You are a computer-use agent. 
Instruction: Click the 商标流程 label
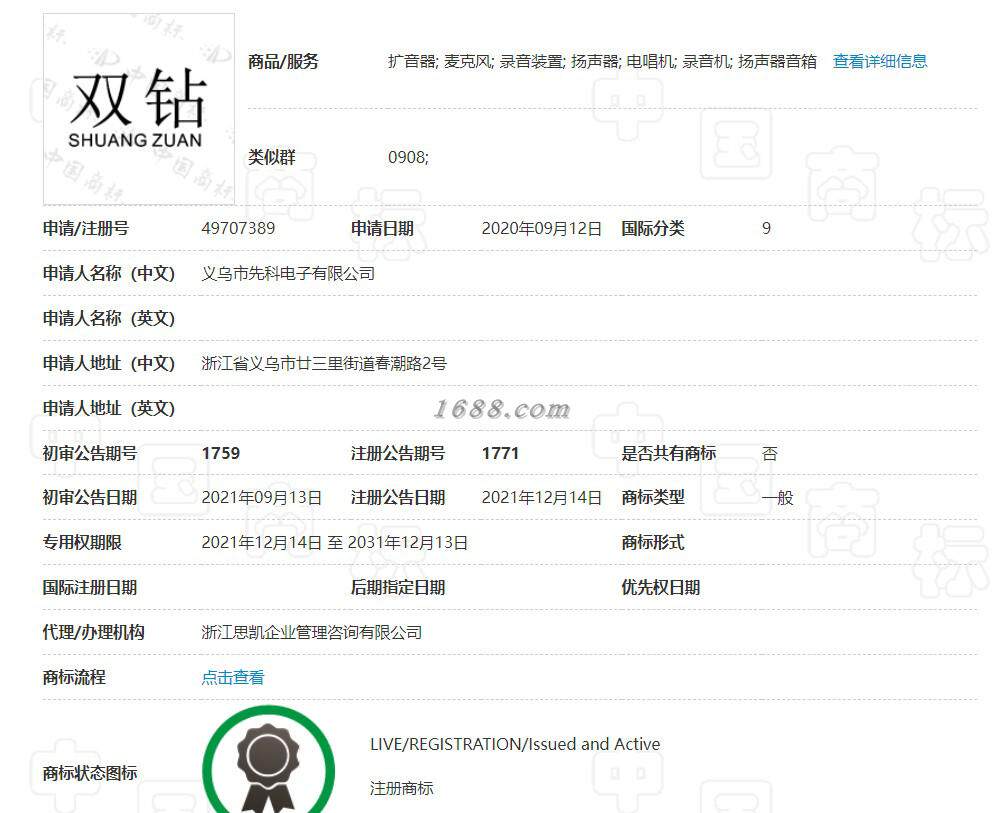pos(74,677)
